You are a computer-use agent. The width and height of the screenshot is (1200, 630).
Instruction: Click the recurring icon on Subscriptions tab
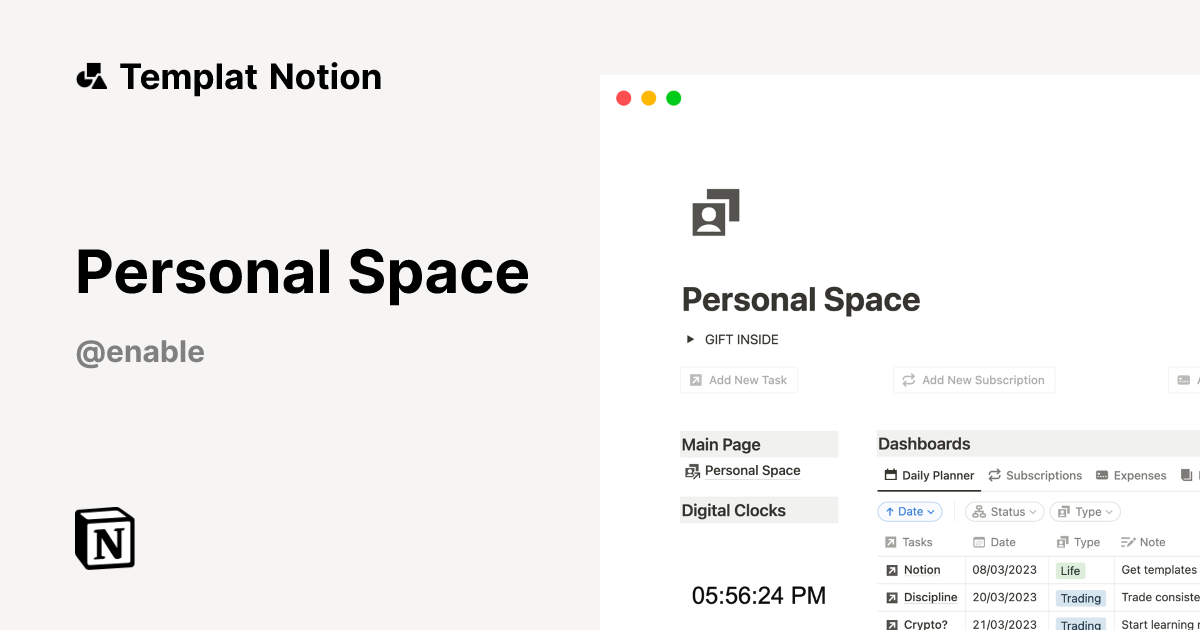994,476
